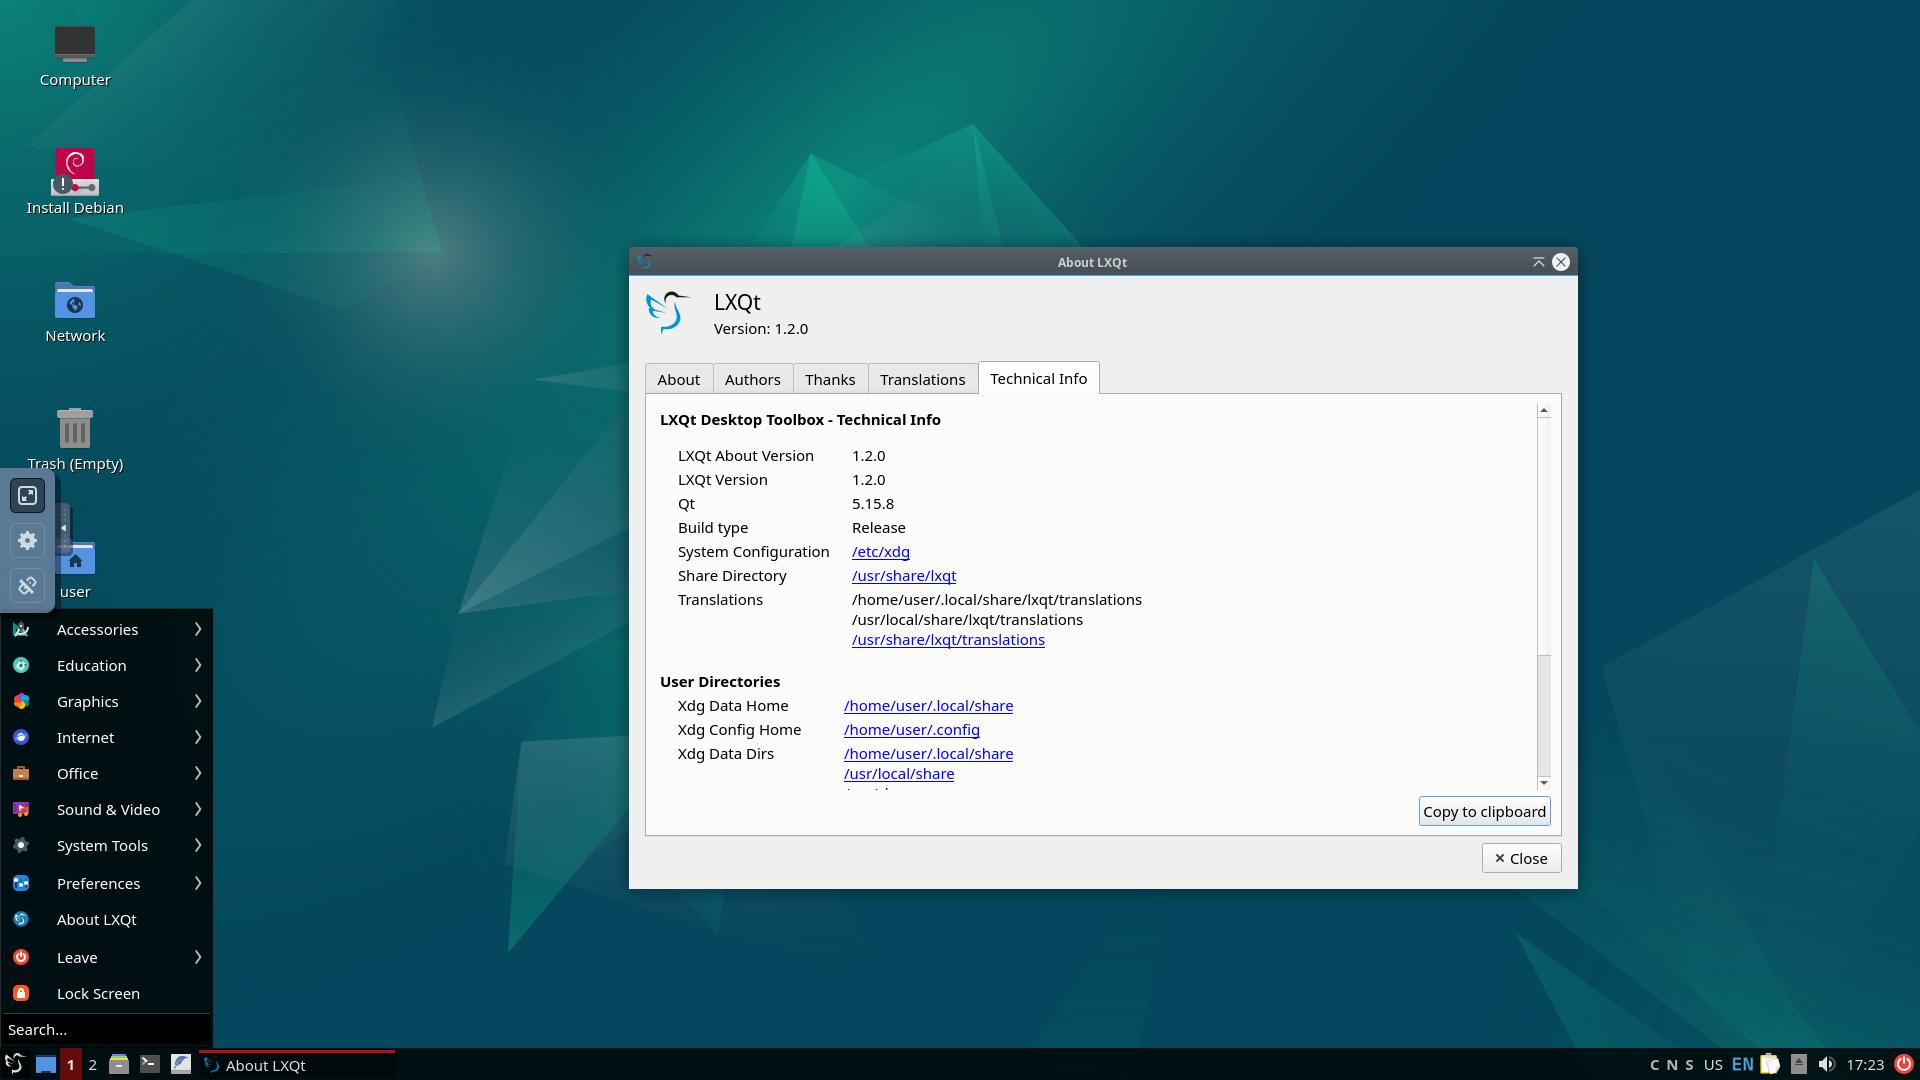Open the /etc/xdg link

coord(880,551)
